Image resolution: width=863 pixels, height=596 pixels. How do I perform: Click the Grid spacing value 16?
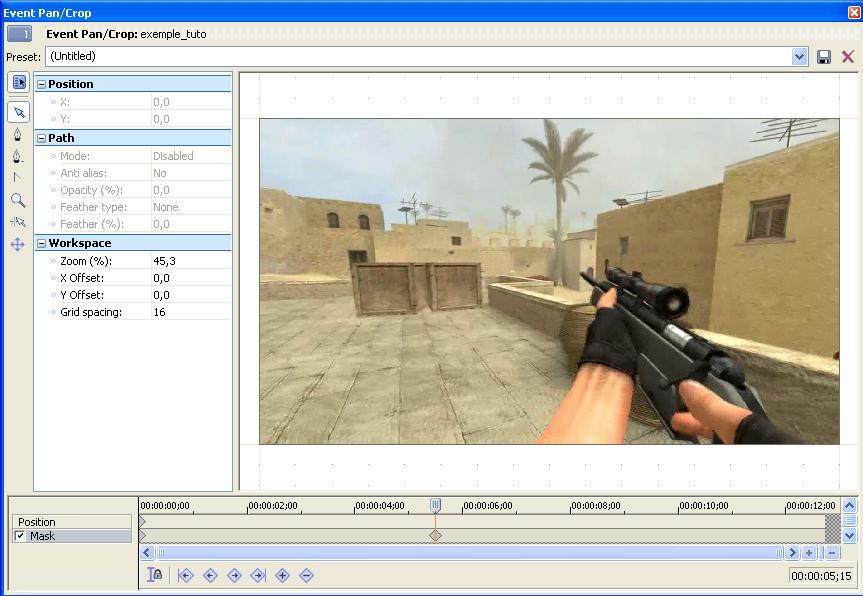click(160, 312)
